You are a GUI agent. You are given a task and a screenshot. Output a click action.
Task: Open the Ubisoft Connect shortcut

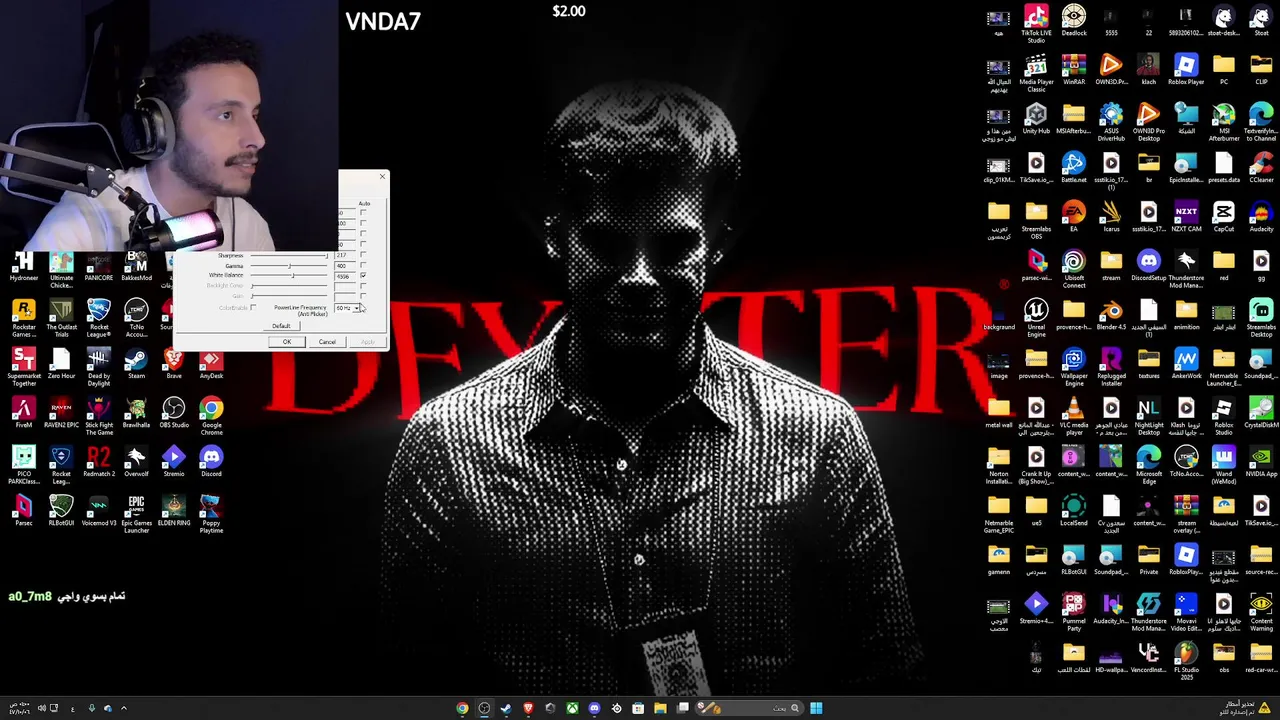[1074, 268]
